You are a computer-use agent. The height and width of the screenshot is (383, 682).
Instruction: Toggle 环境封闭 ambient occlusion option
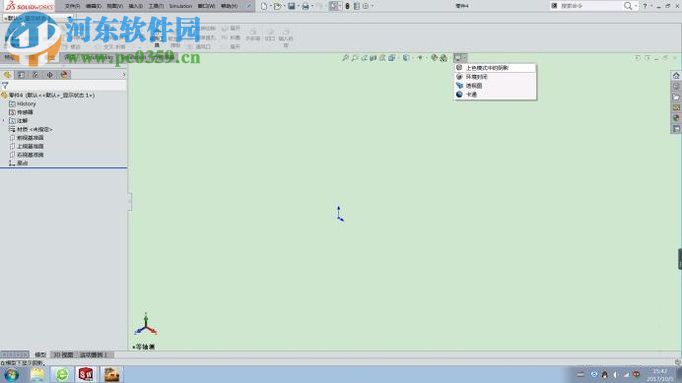495,77
